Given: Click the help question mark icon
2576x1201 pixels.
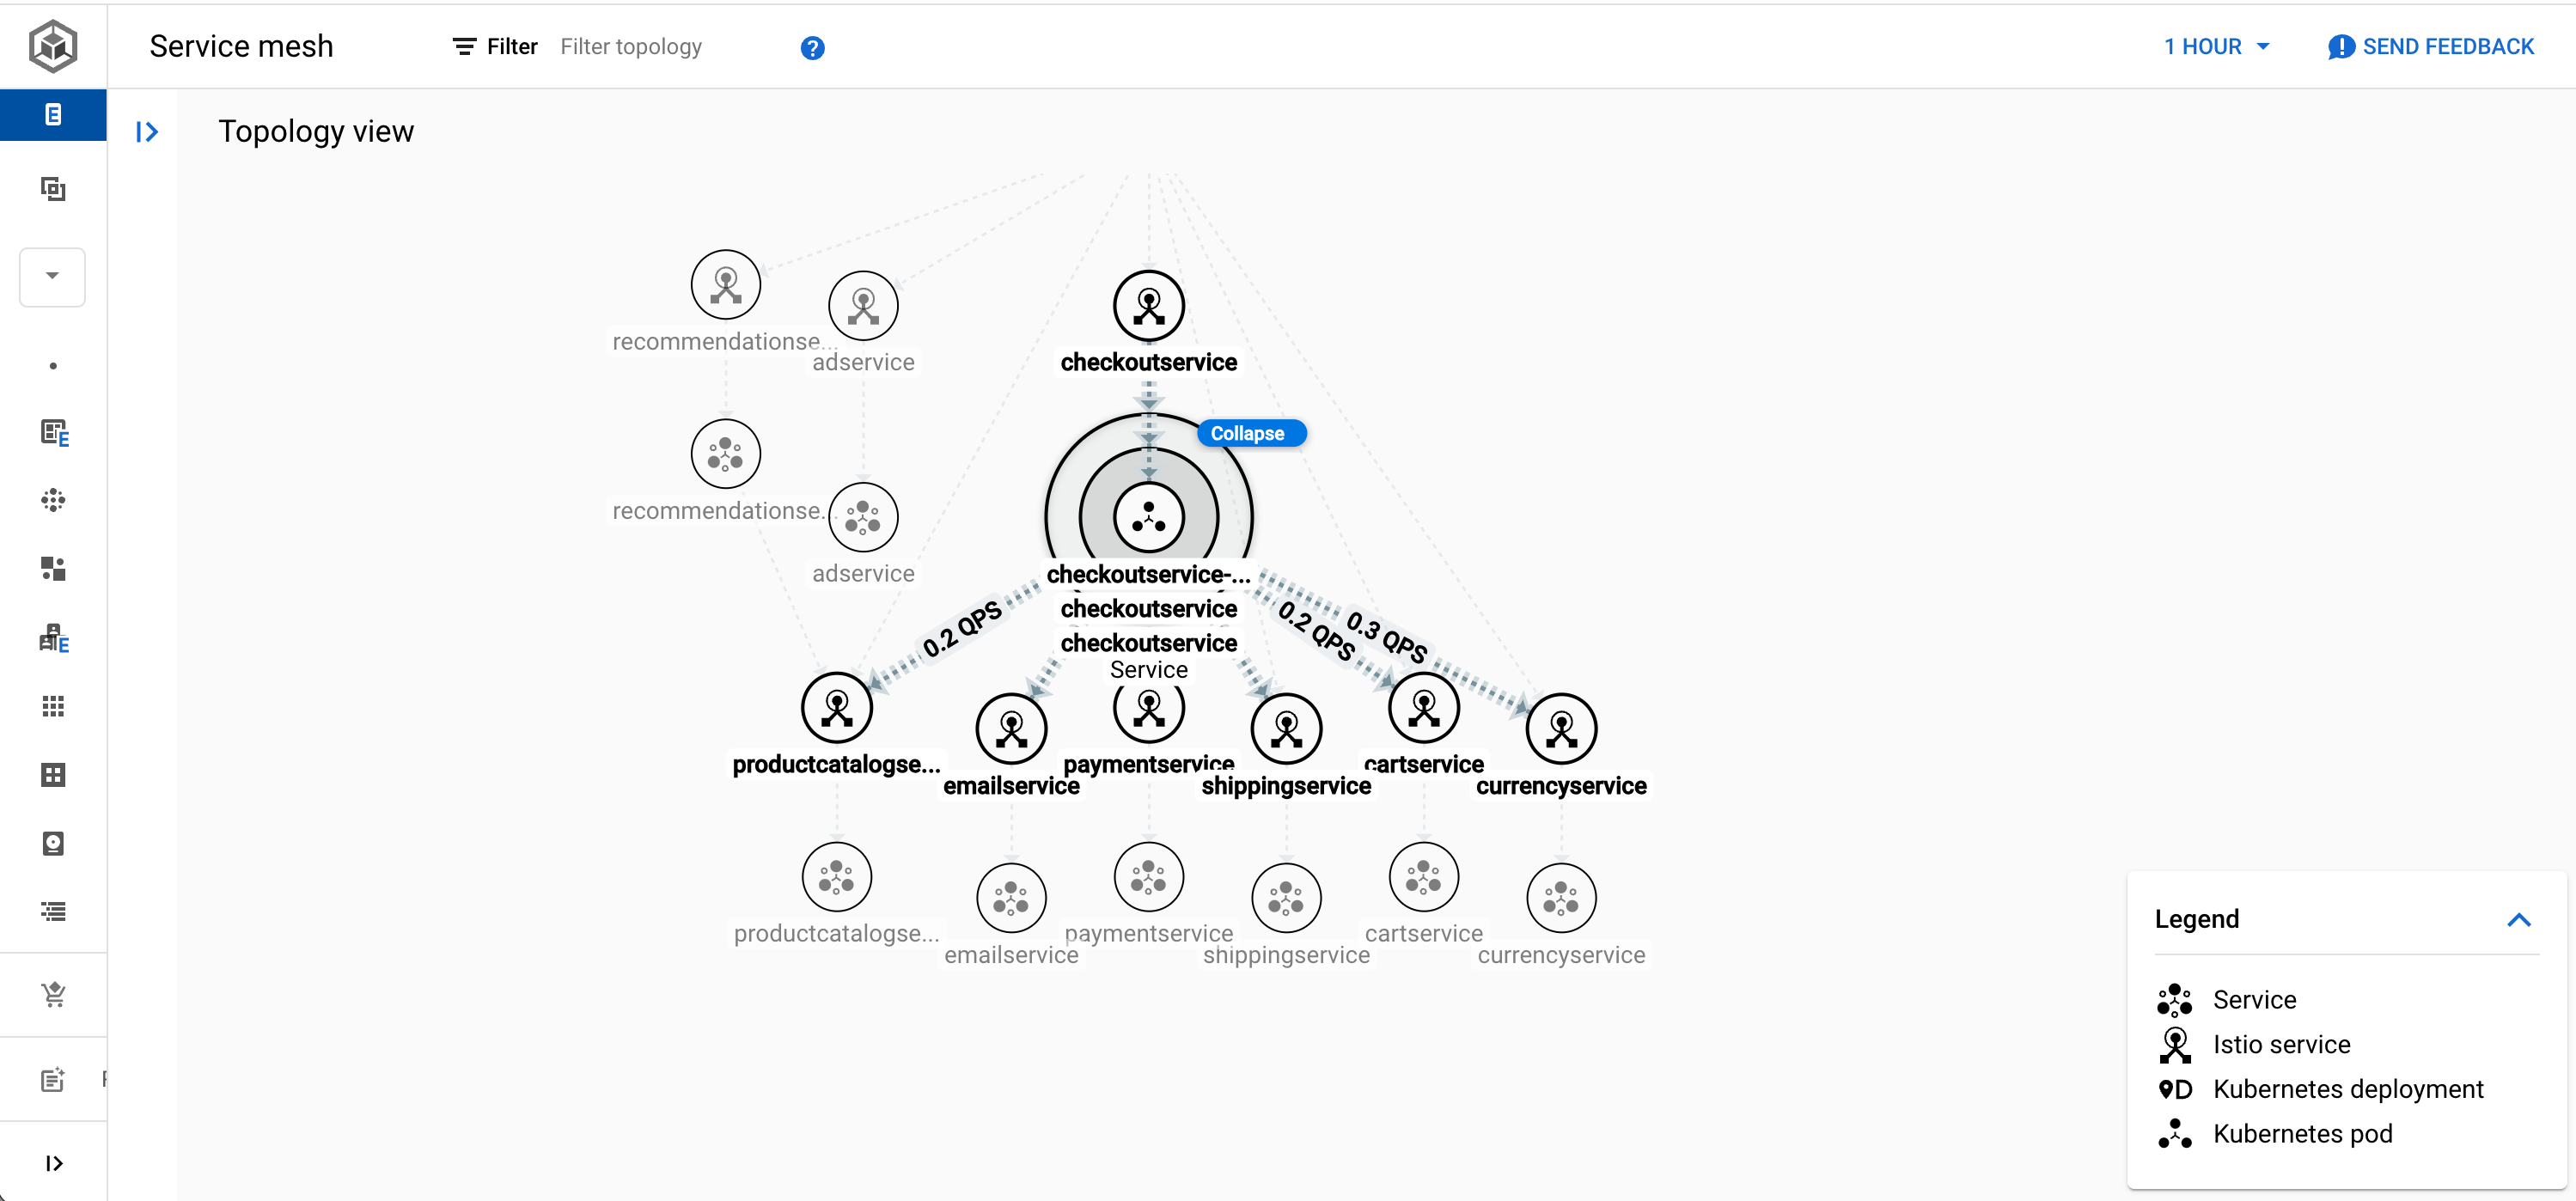Looking at the screenshot, I should [812, 47].
